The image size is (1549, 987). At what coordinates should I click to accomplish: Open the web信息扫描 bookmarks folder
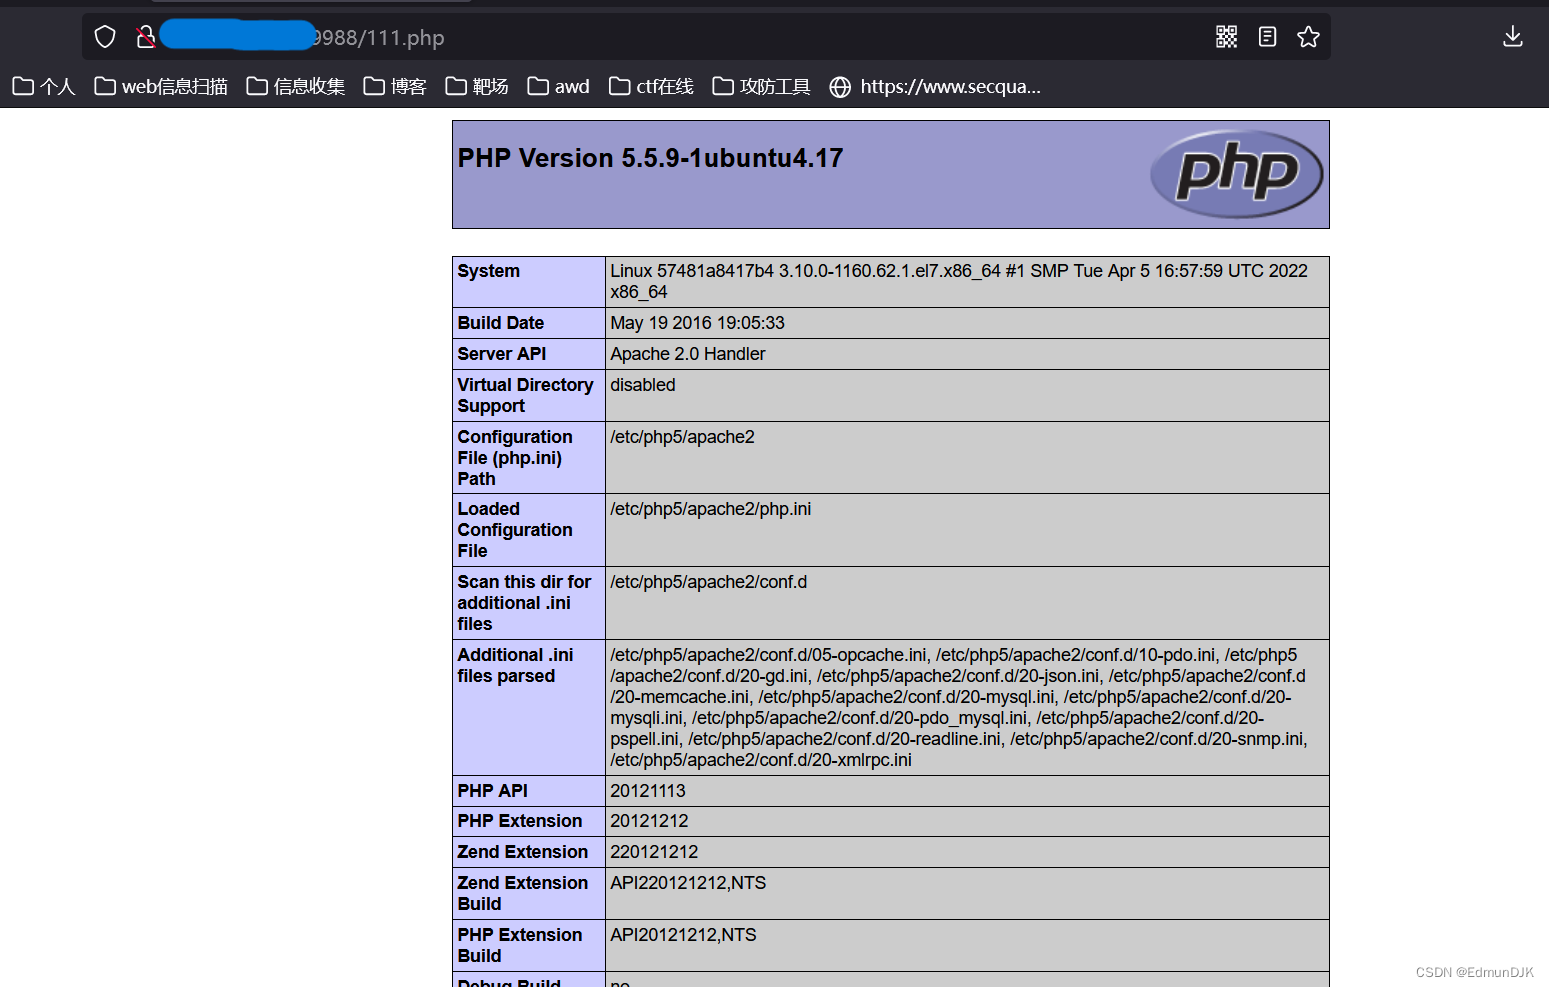161,87
